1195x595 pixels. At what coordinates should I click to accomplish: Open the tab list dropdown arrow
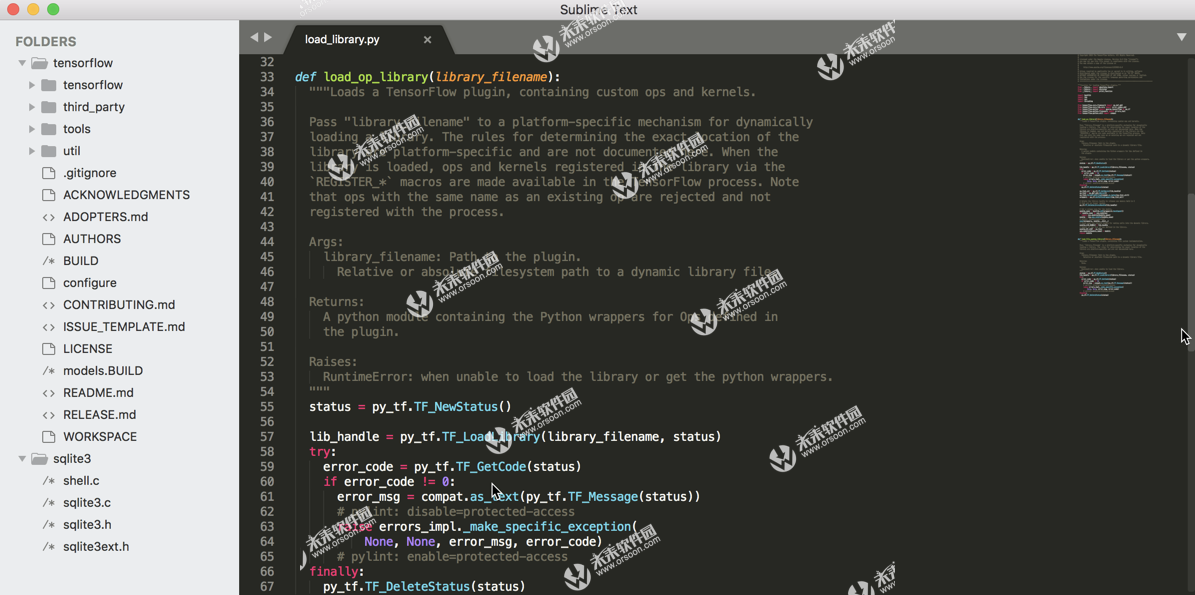pyautogui.click(x=1181, y=37)
